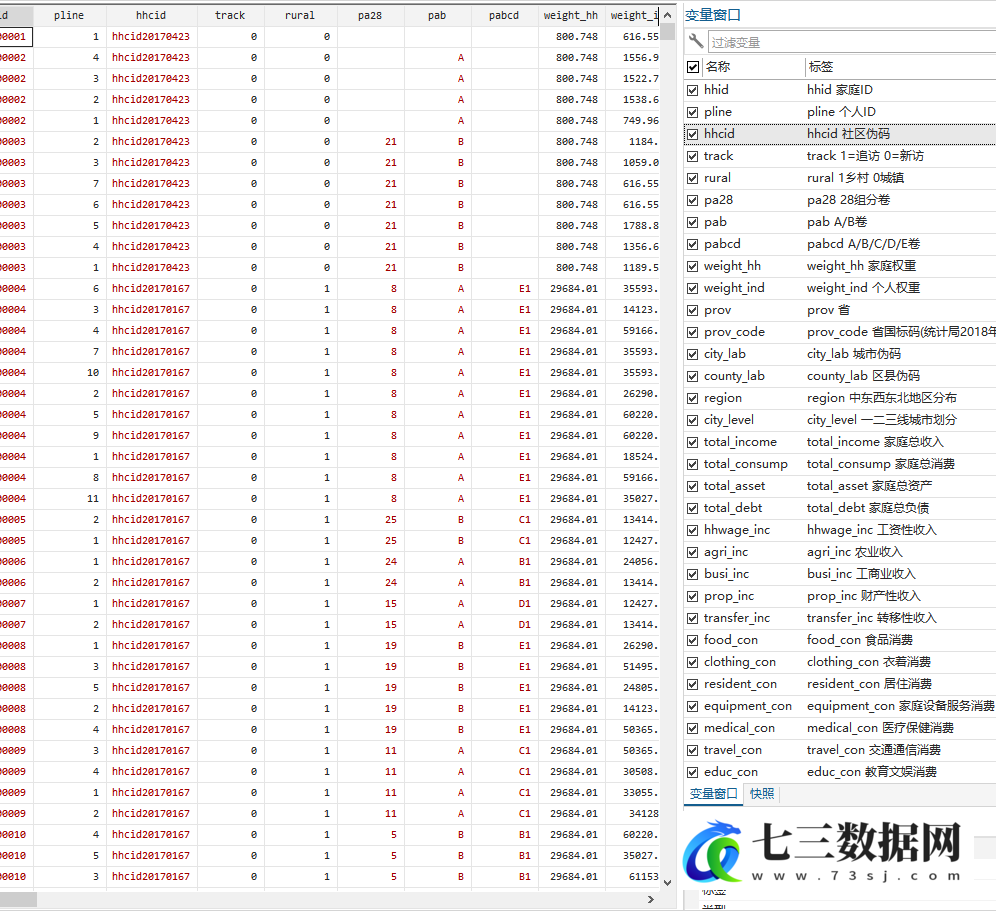Click the wrench filter icon

(x=696, y=41)
